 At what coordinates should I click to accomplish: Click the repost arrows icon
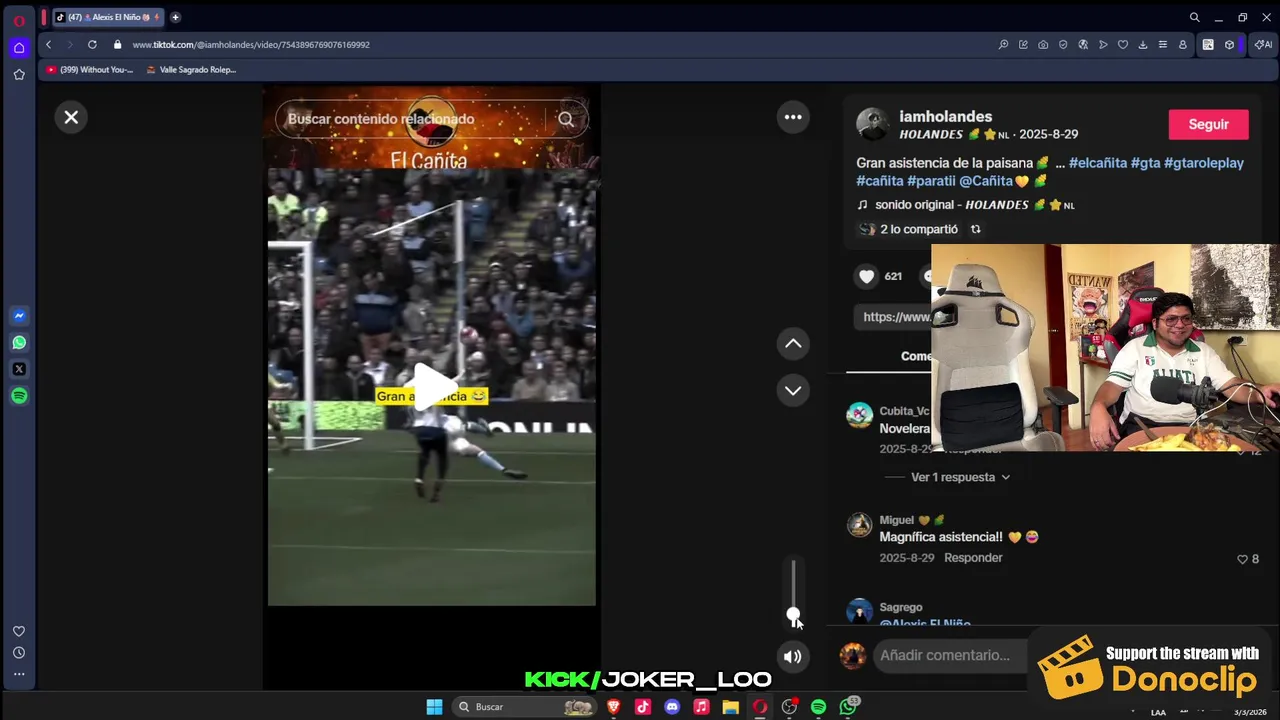[x=975, y=229]
